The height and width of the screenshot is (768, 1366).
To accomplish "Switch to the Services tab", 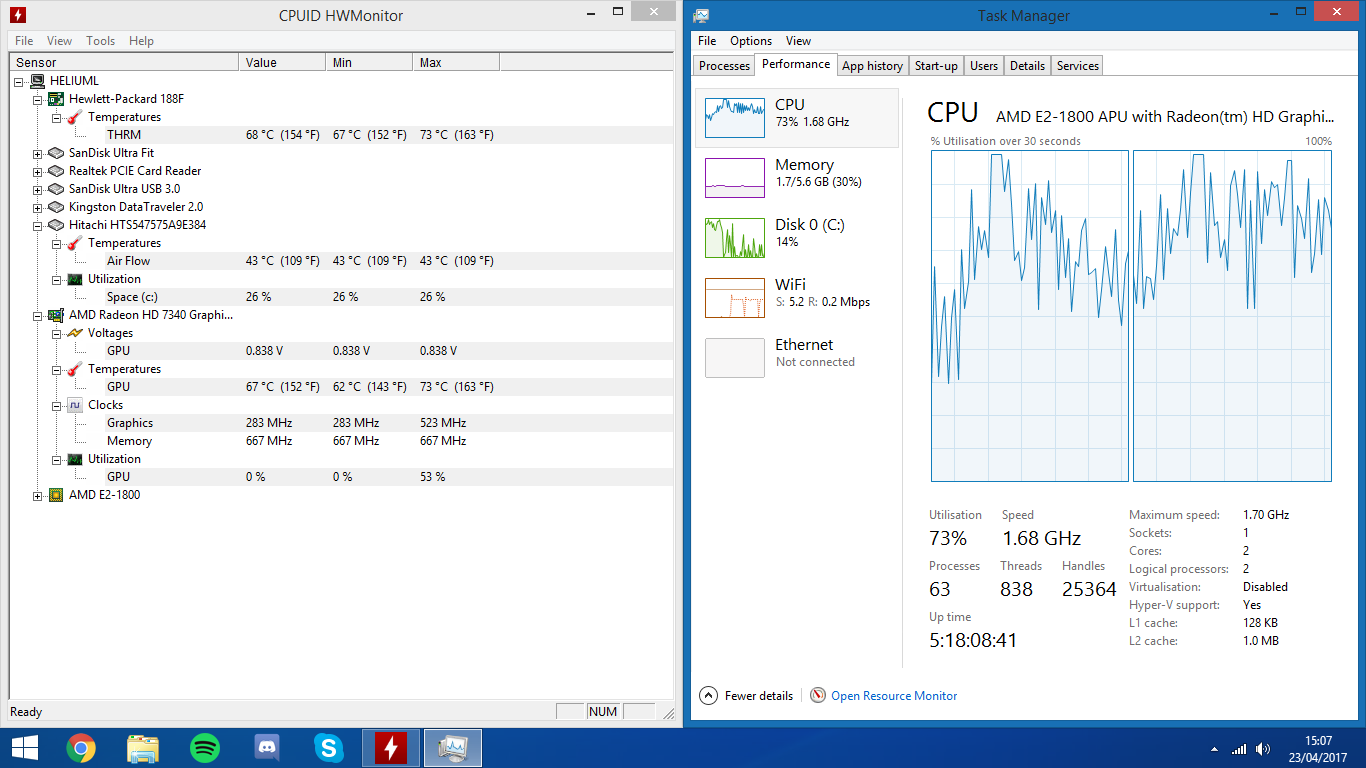I will pyautogui.click(x=1078, y=66).
